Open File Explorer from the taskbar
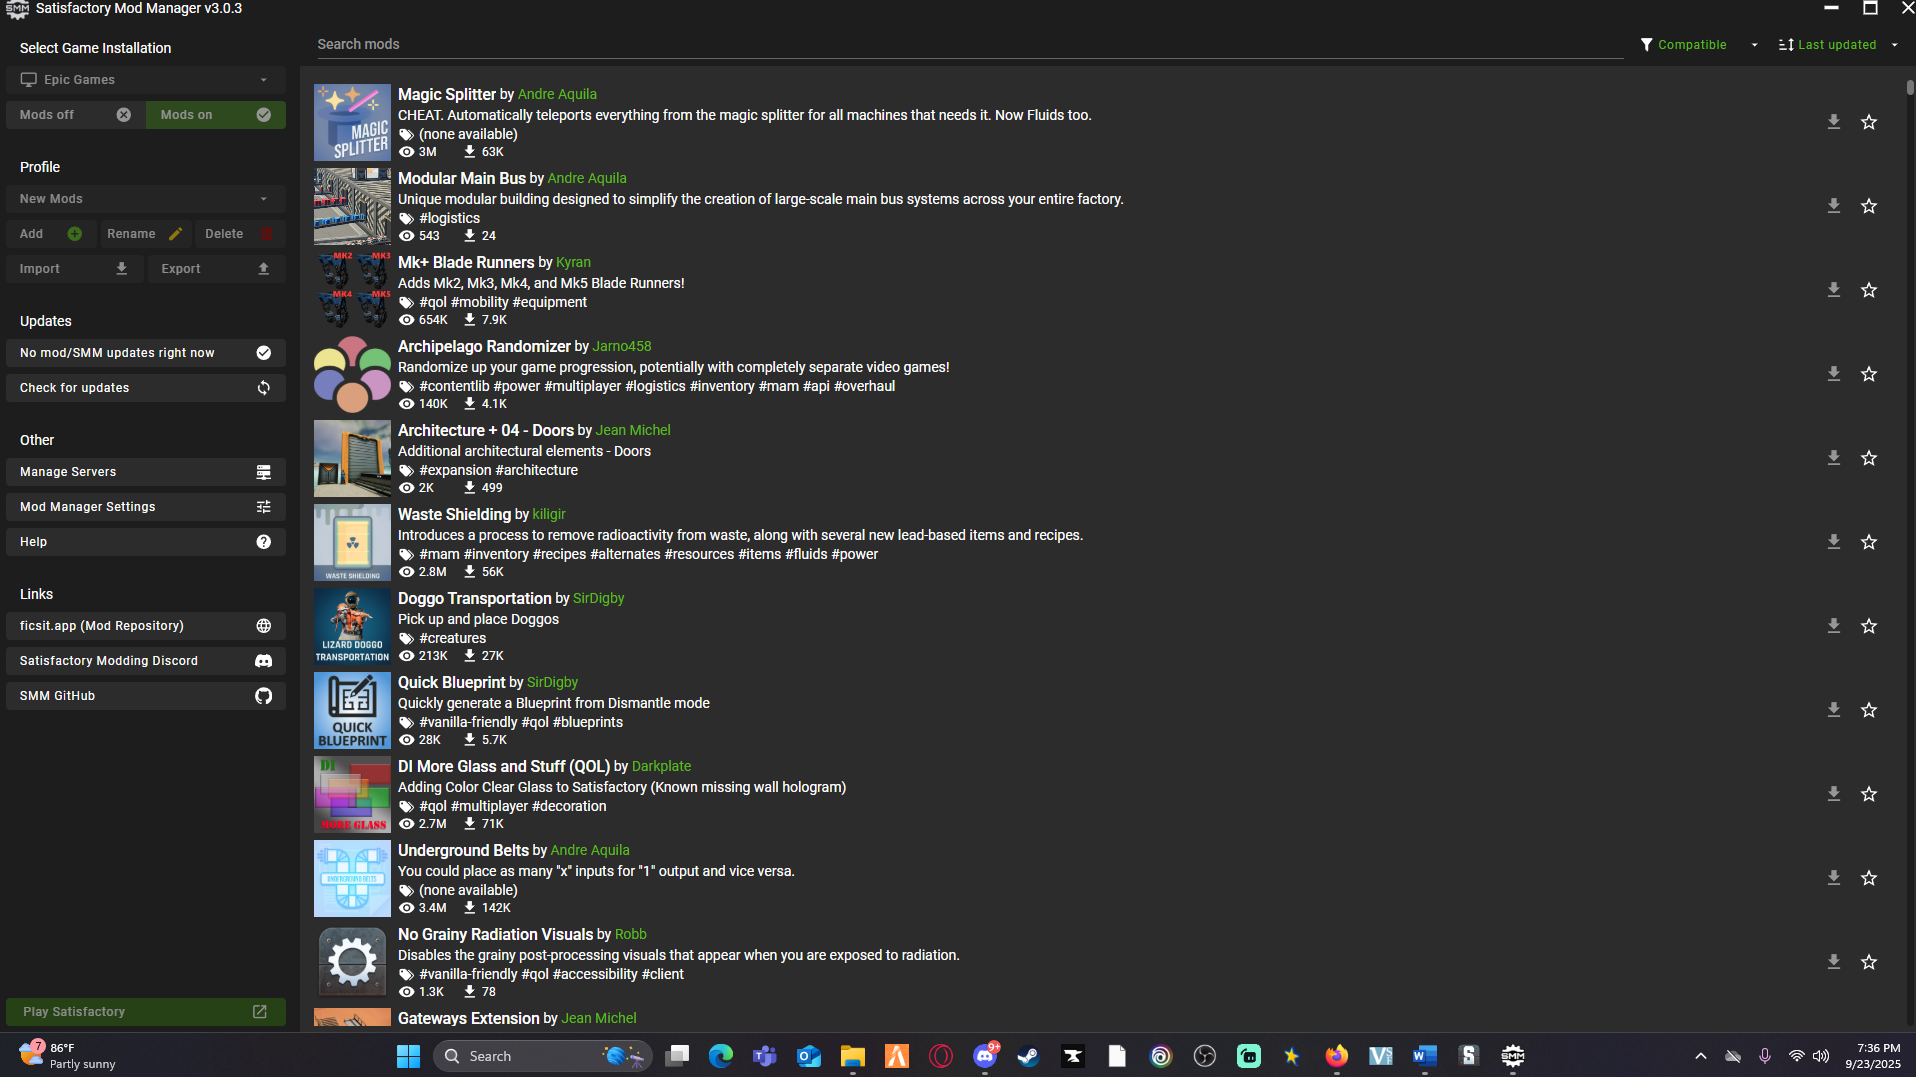This screenshot has width=1916, height=1077. [852, 1056]
